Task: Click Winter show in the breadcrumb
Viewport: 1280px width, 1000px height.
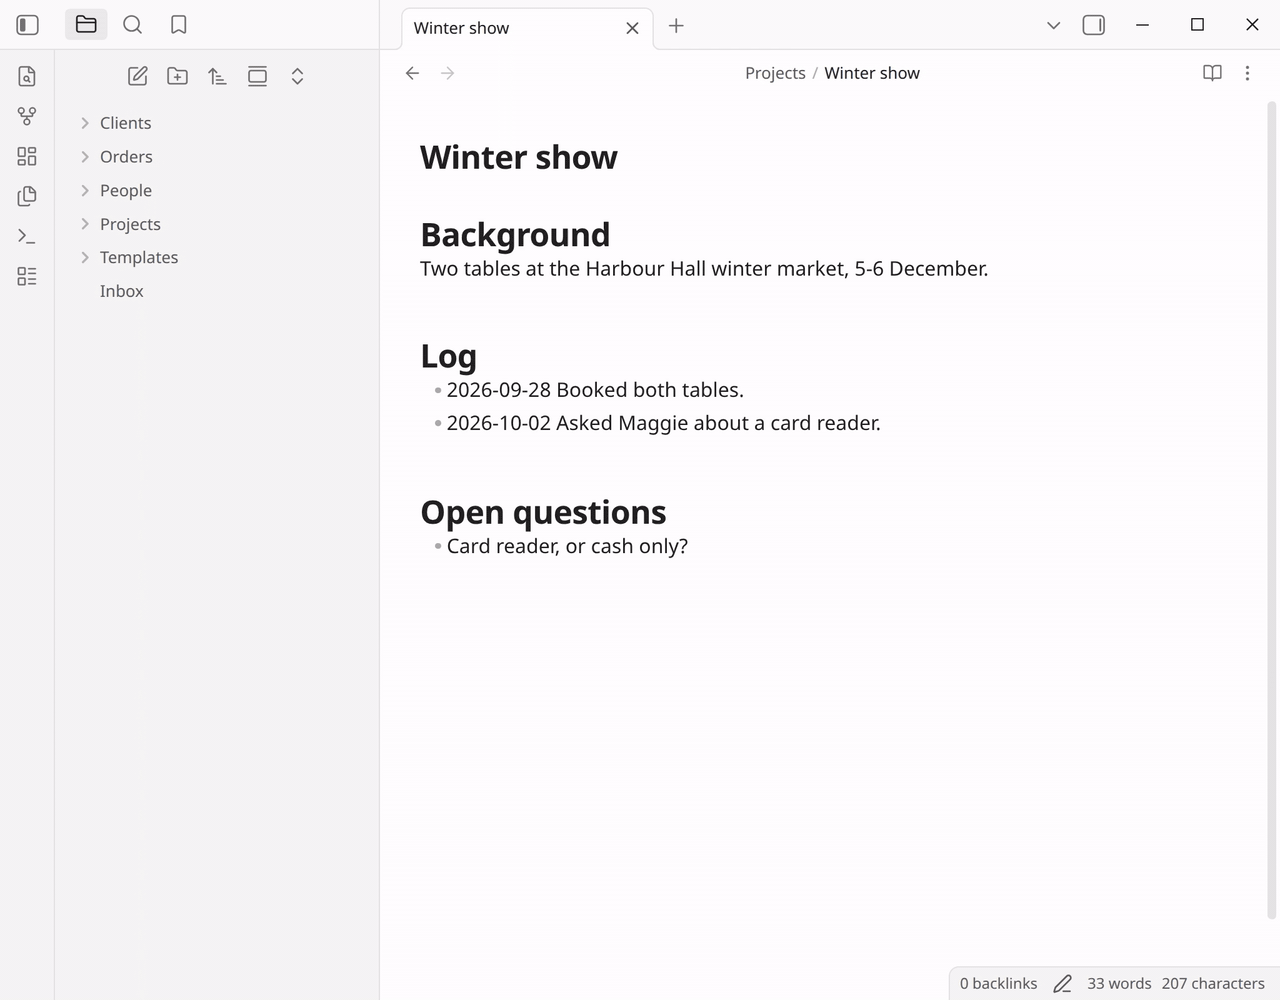Action: tap(872, 73)
